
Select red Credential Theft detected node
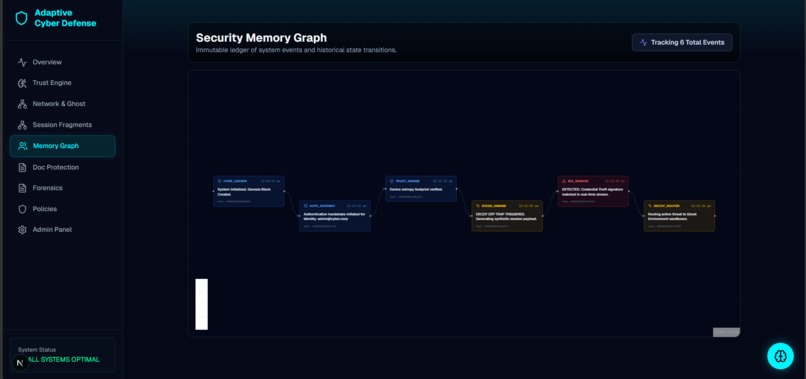click(x=593, y=191)
